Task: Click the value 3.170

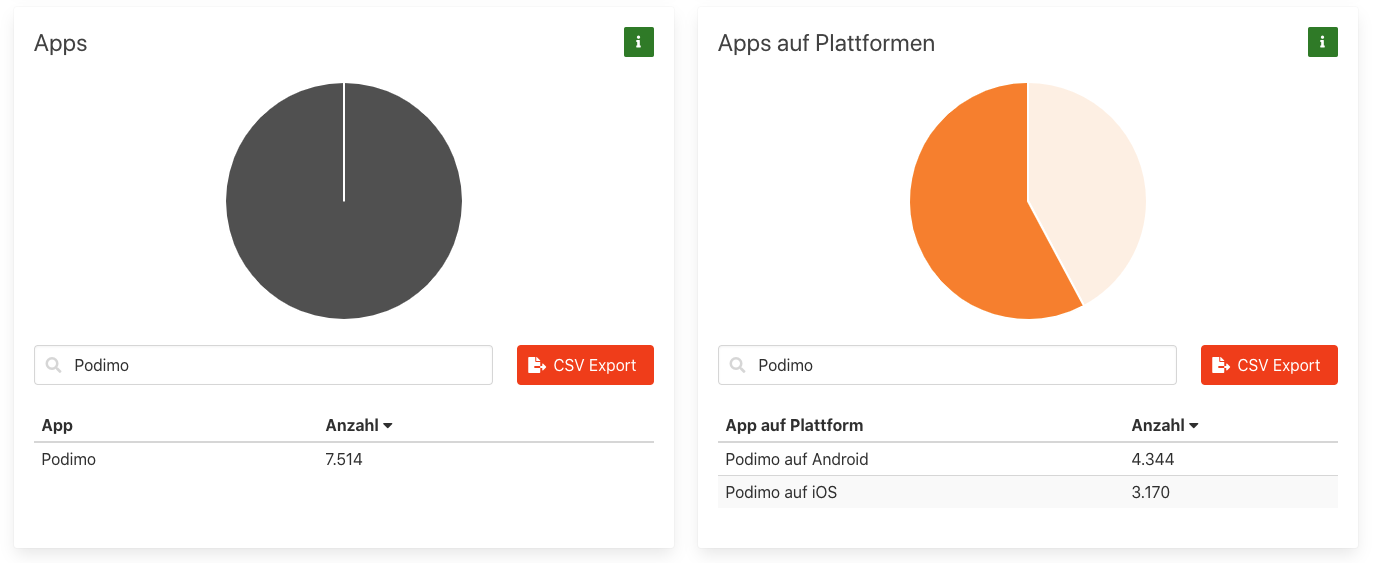Action: click(x=1150, y=492)
